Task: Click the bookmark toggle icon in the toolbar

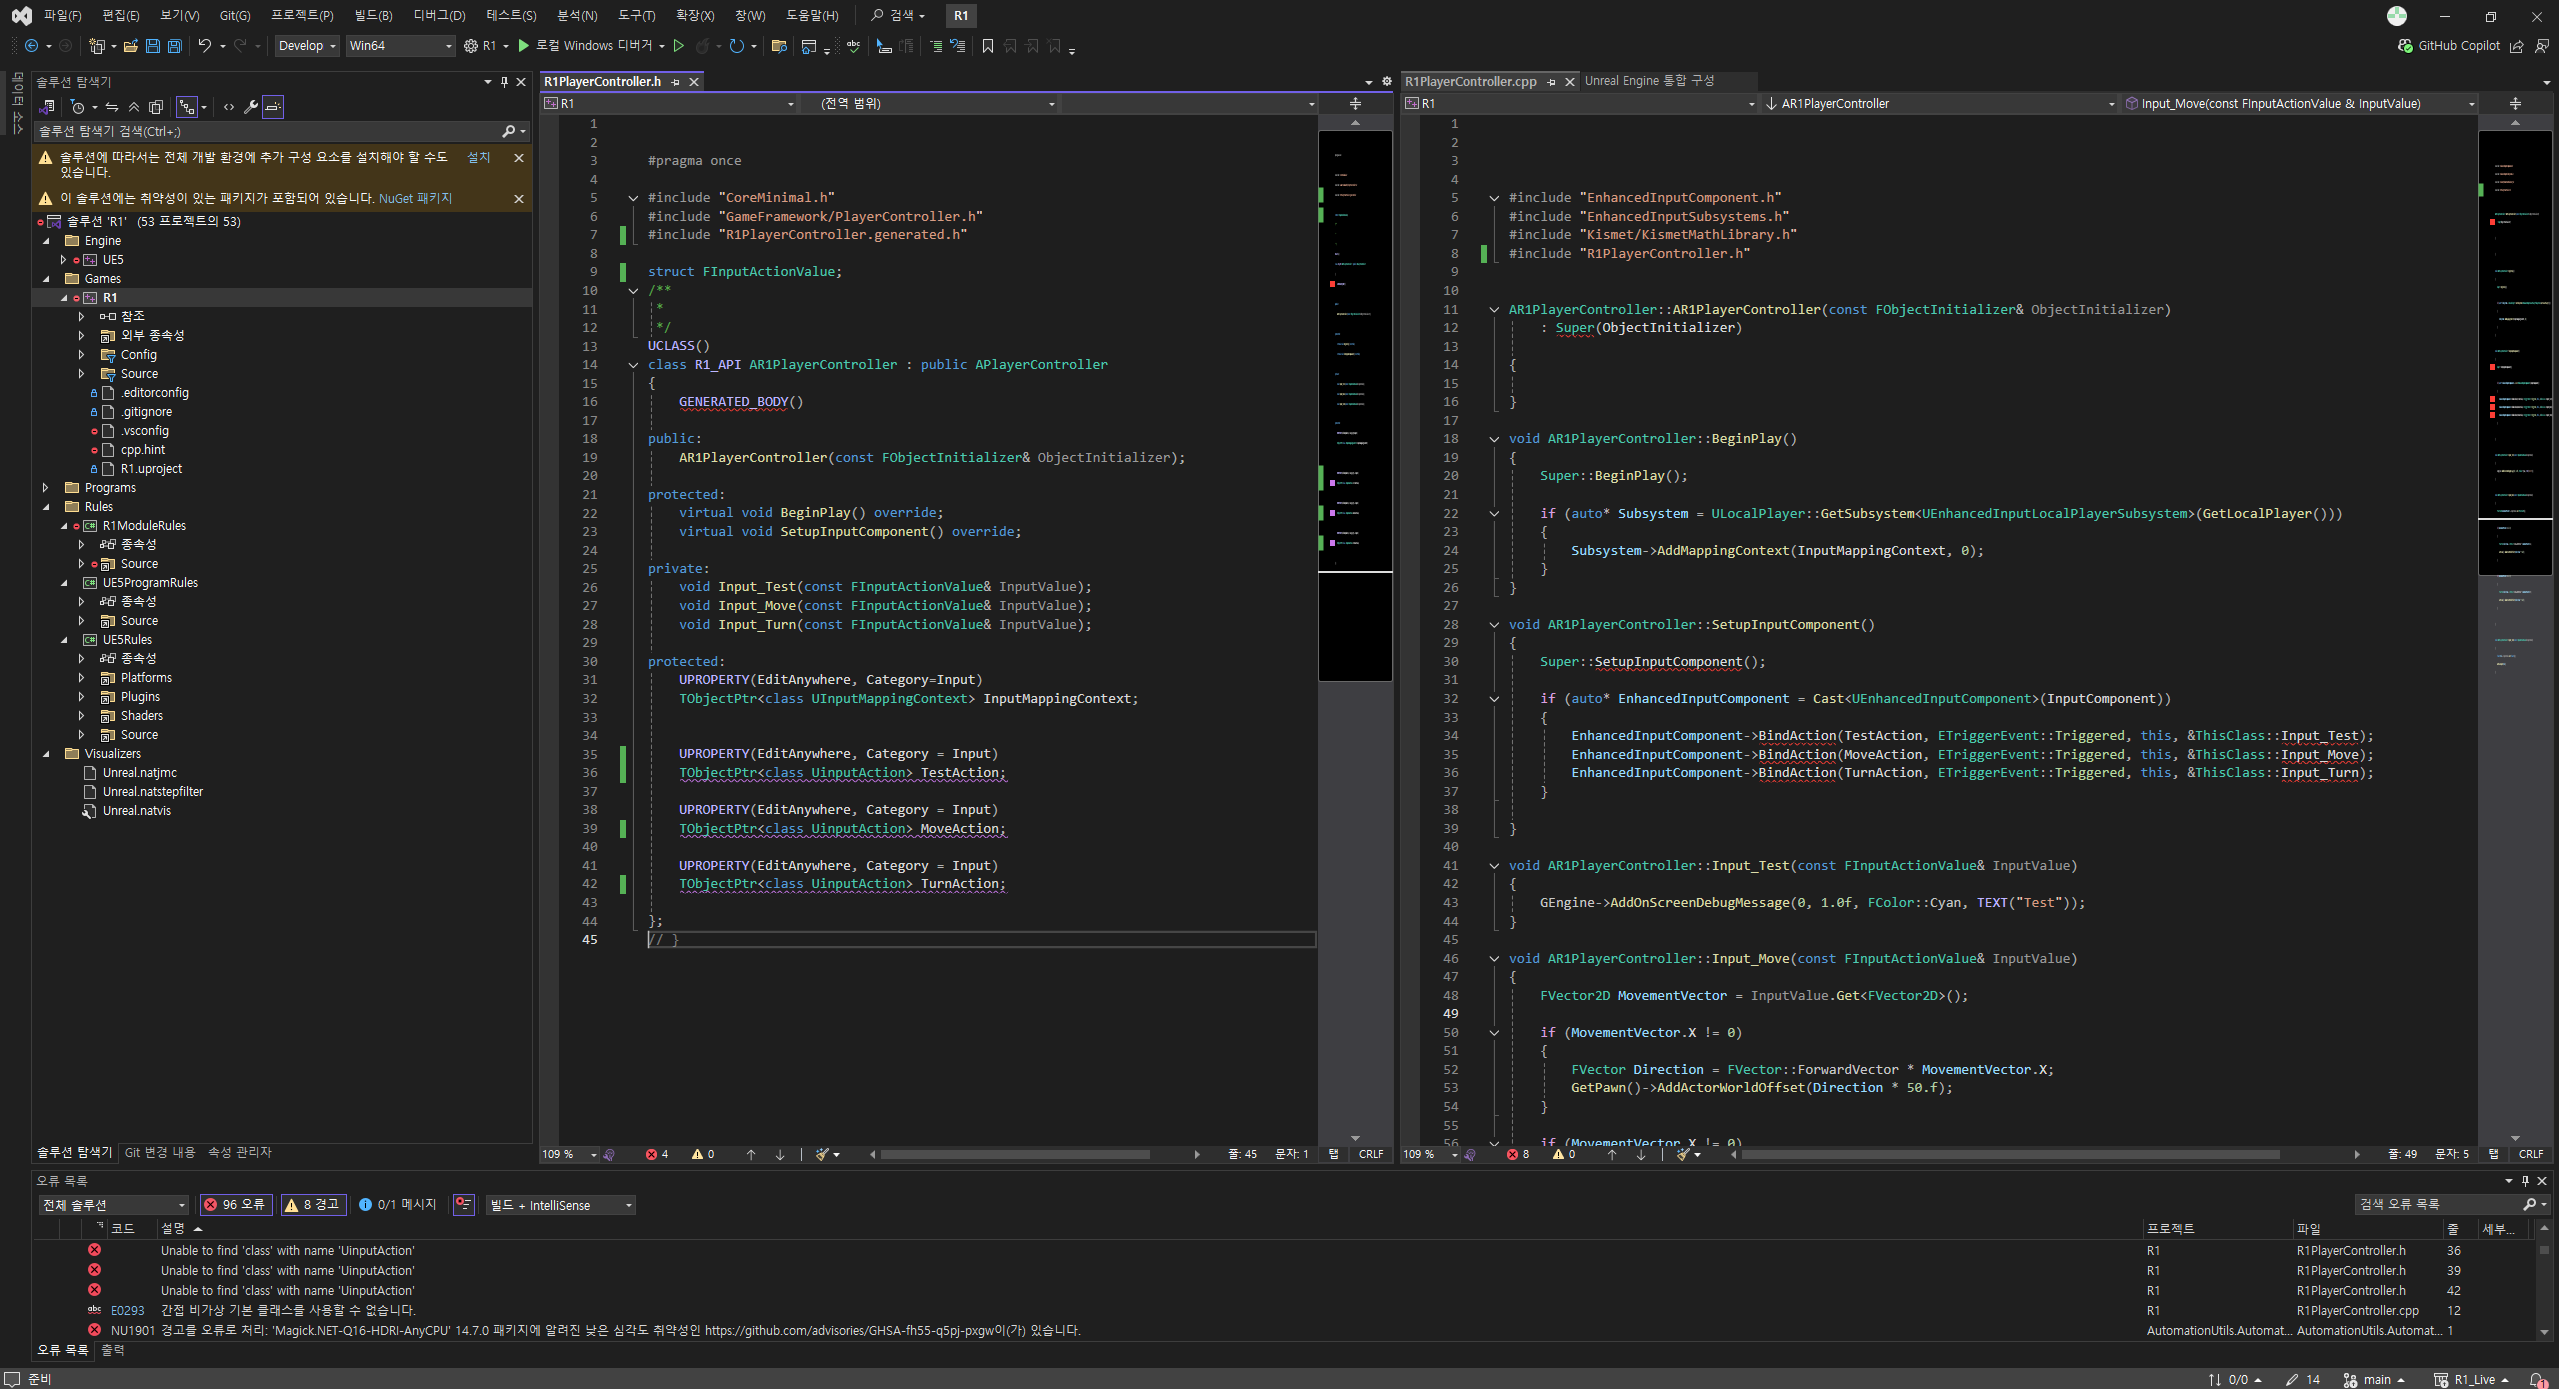Action: 988,46
